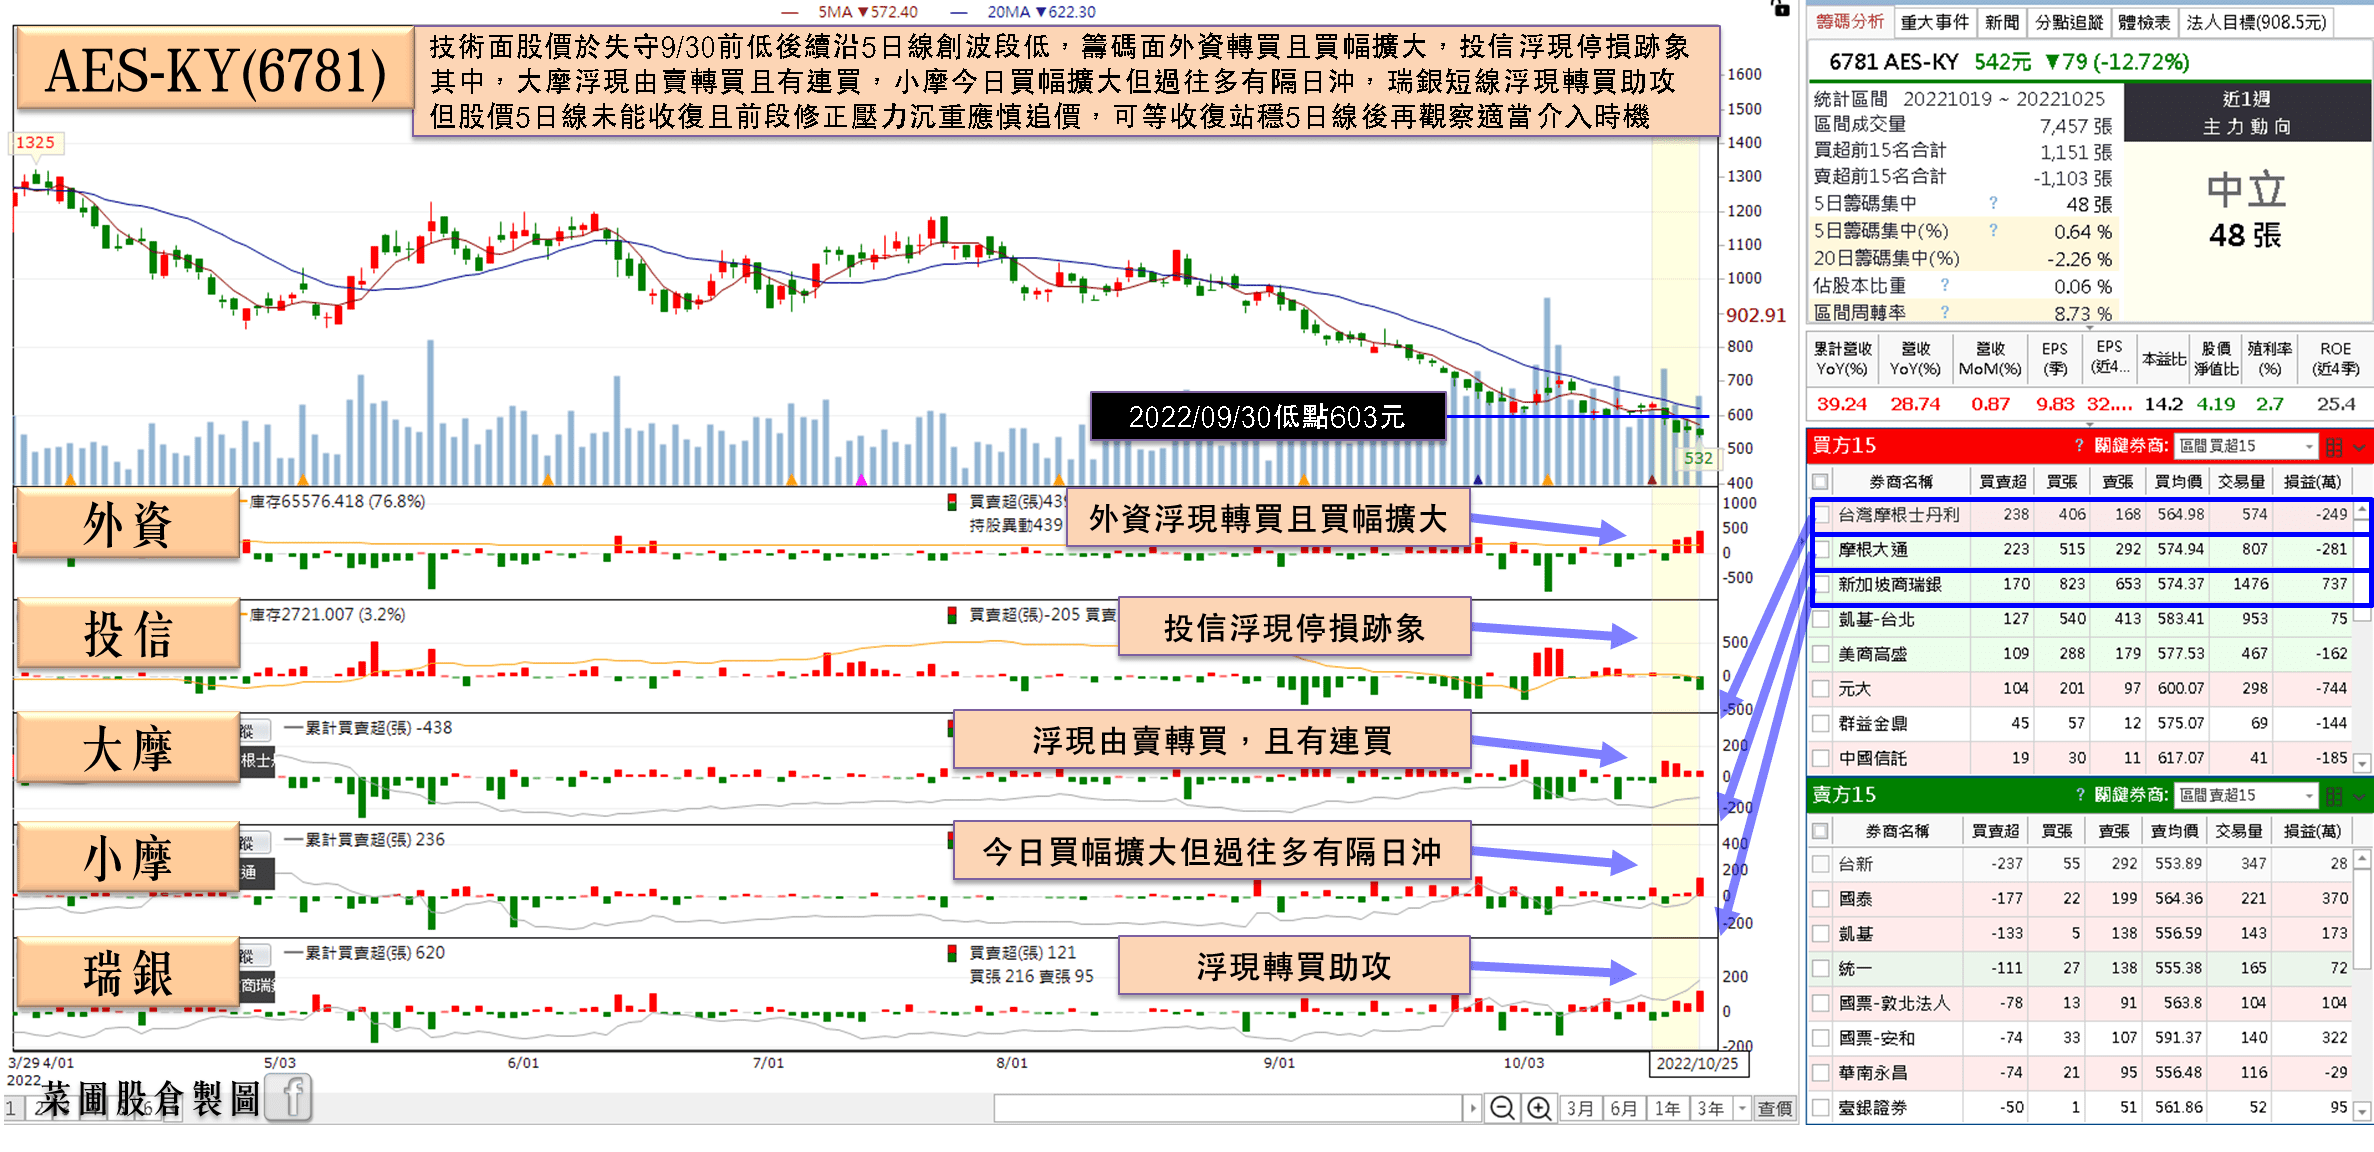Check the 台新 seller row checkbox
The image size is (2374, 1152).
click(x=1821, y=864)
